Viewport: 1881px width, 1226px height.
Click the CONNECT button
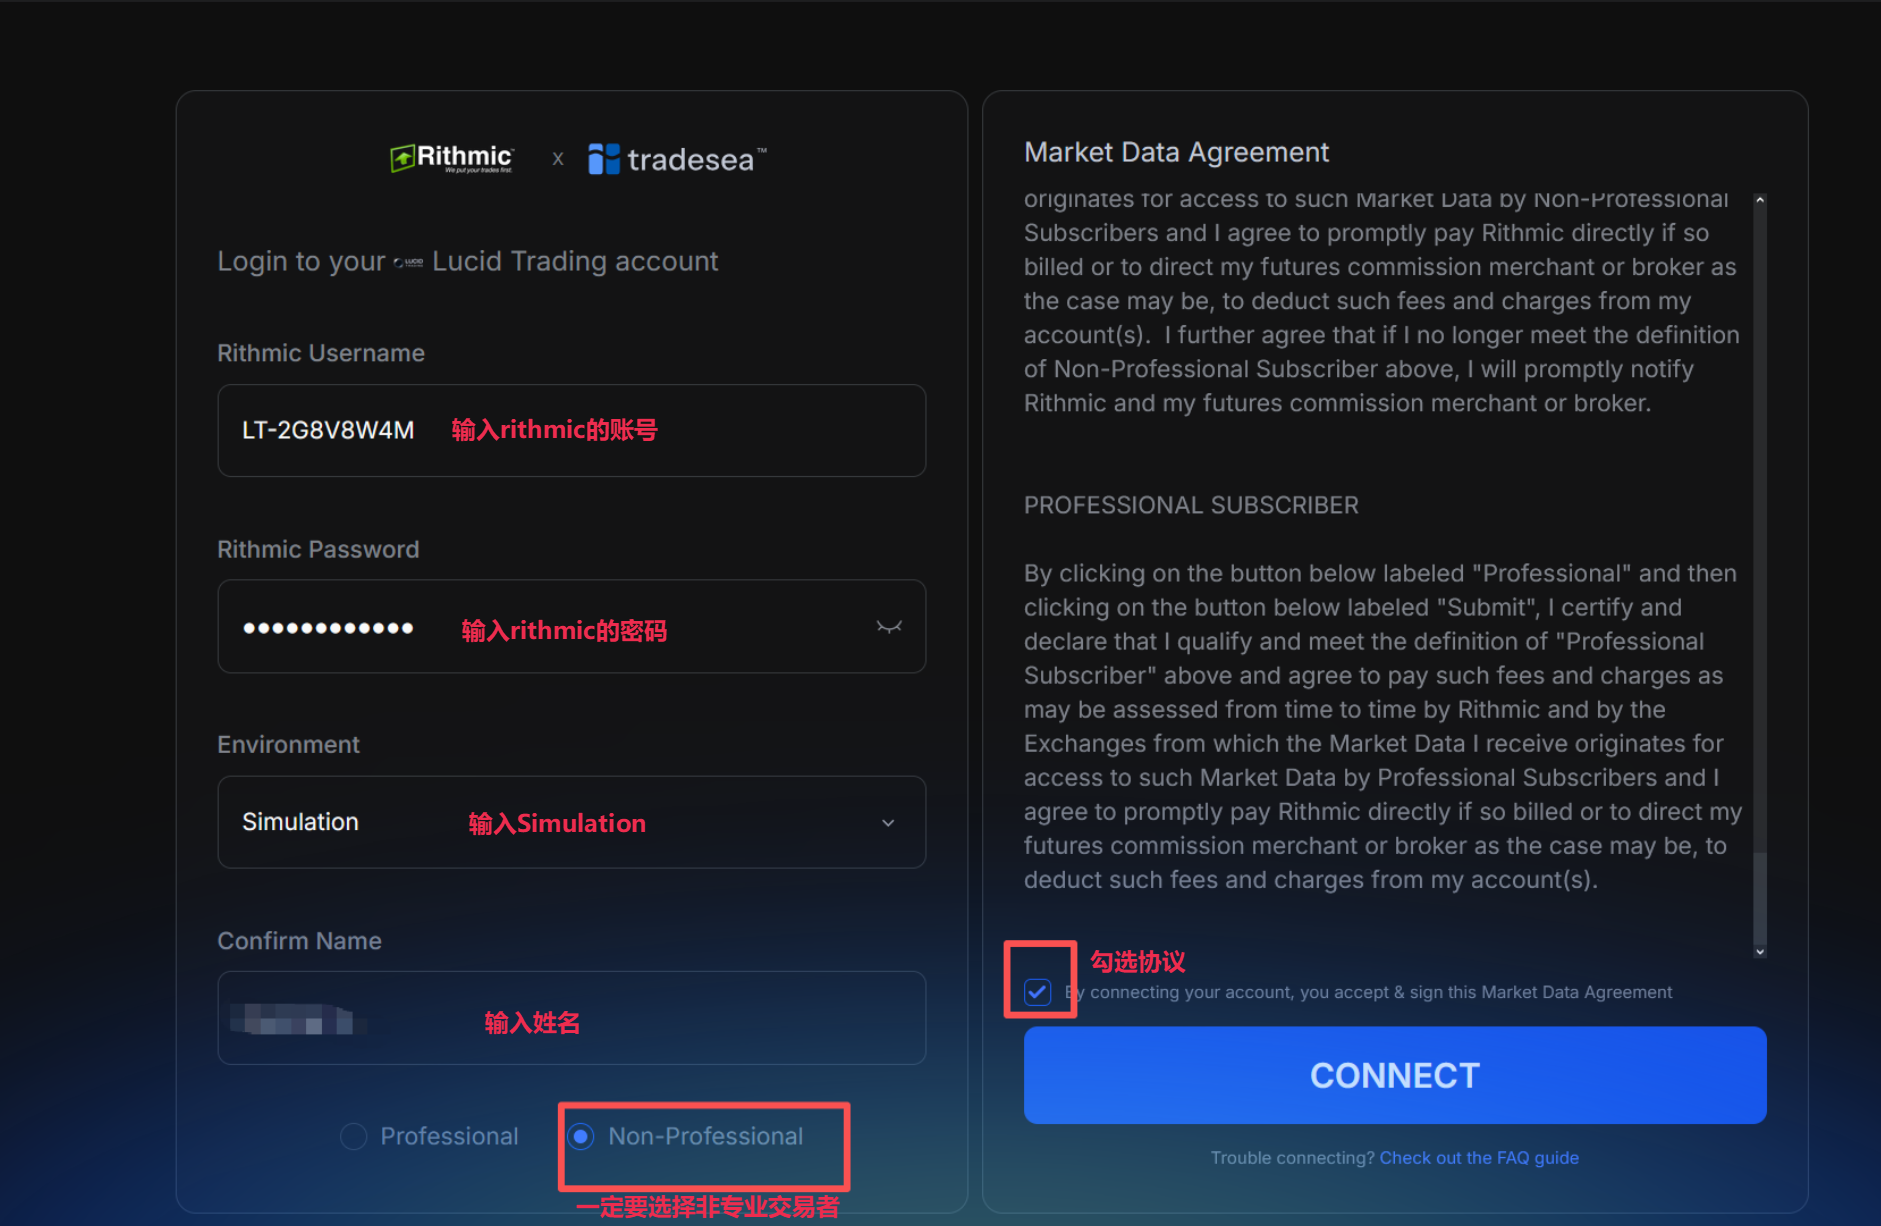pos(1395,1075)
